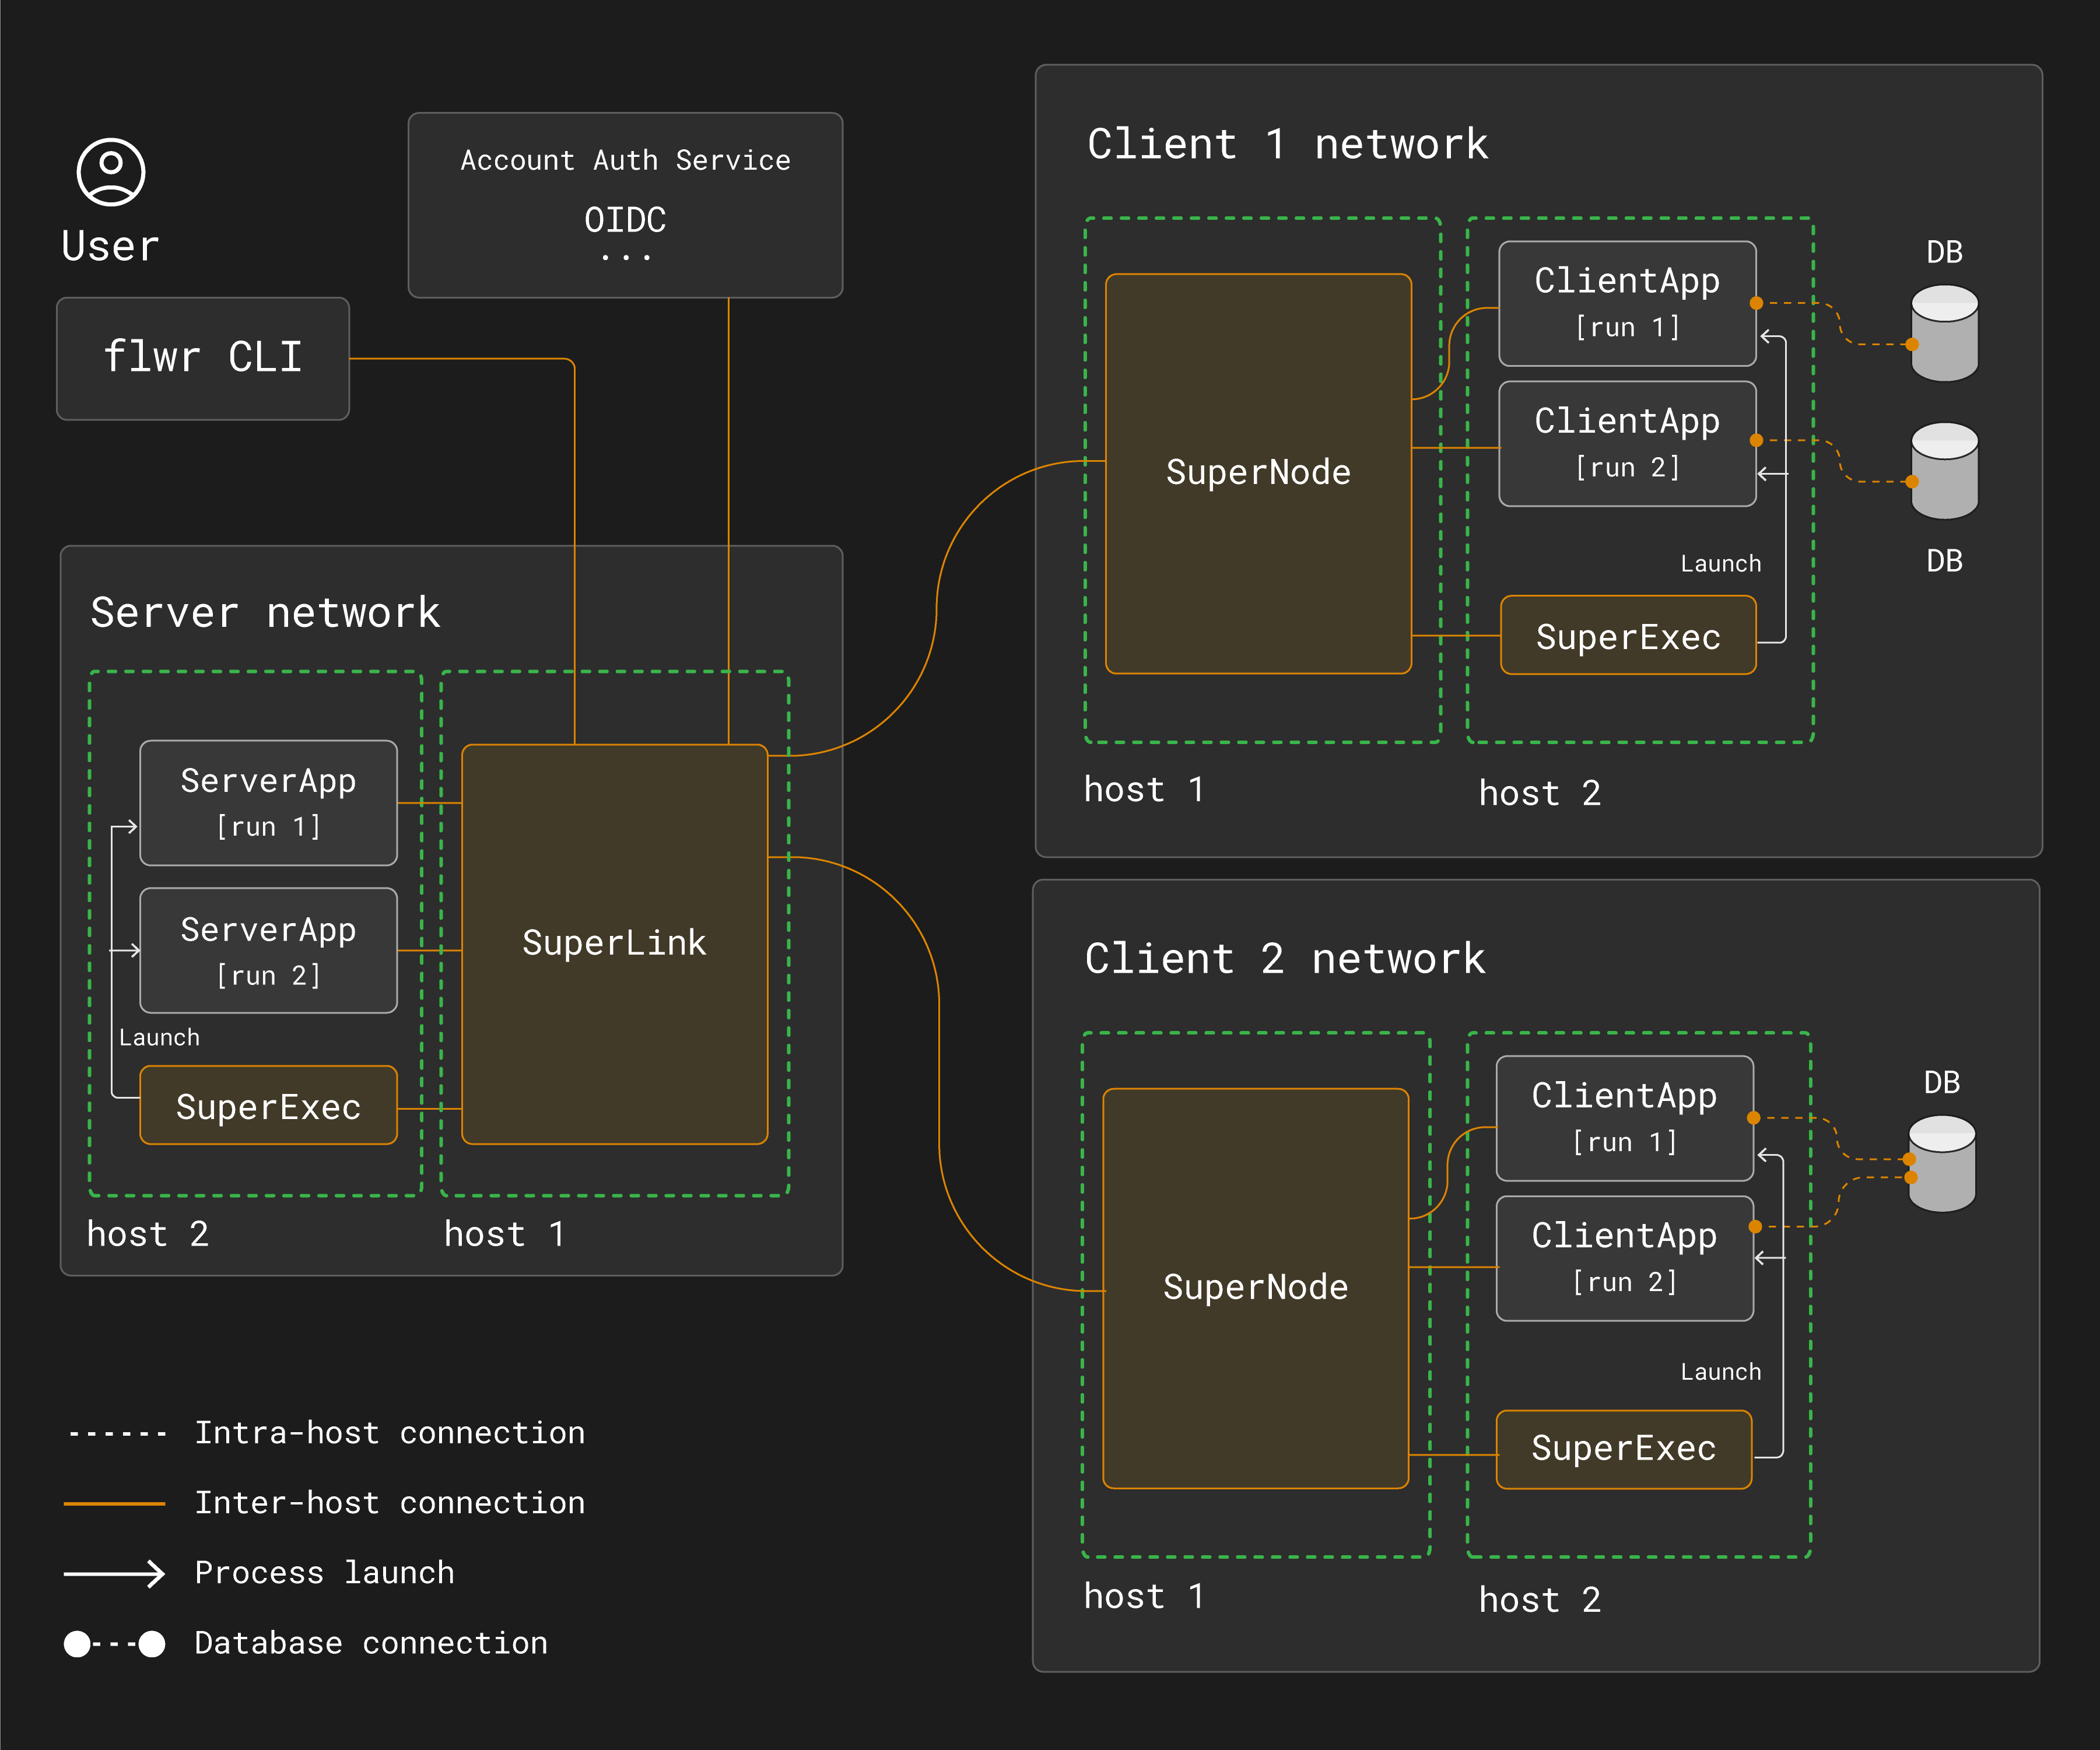The image size is (2100, 1750).
Task: Click 'Intra-host connection' legend text
Action: coord(389,1433)
